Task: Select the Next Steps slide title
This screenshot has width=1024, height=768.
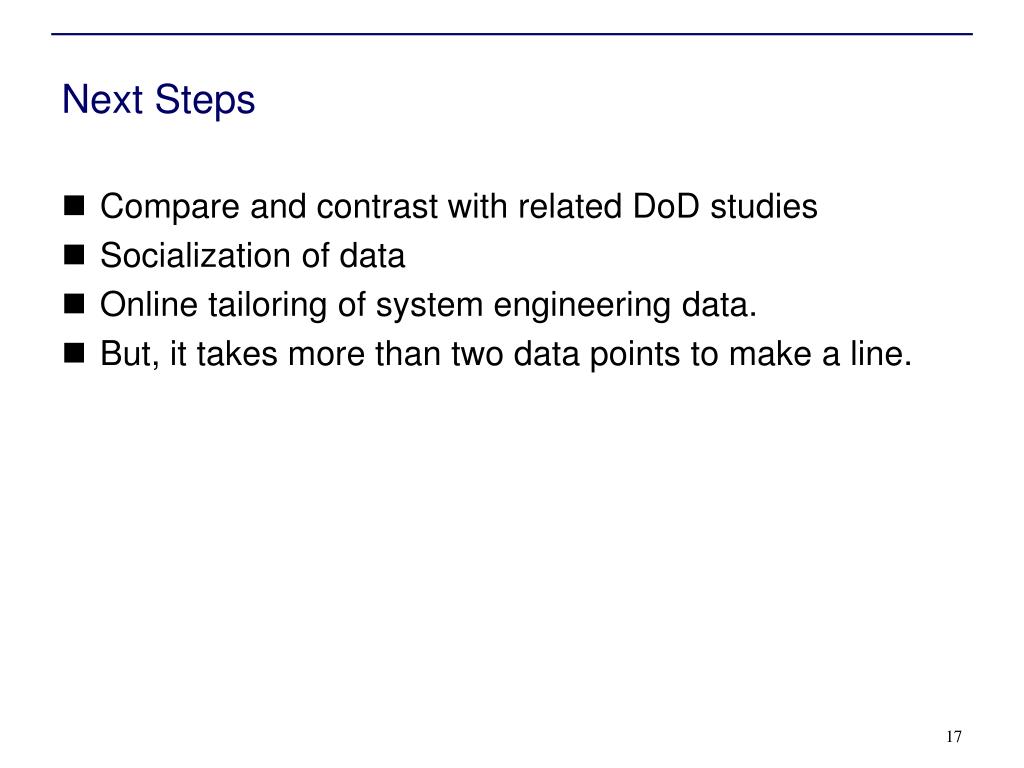Action: [159, 100]
